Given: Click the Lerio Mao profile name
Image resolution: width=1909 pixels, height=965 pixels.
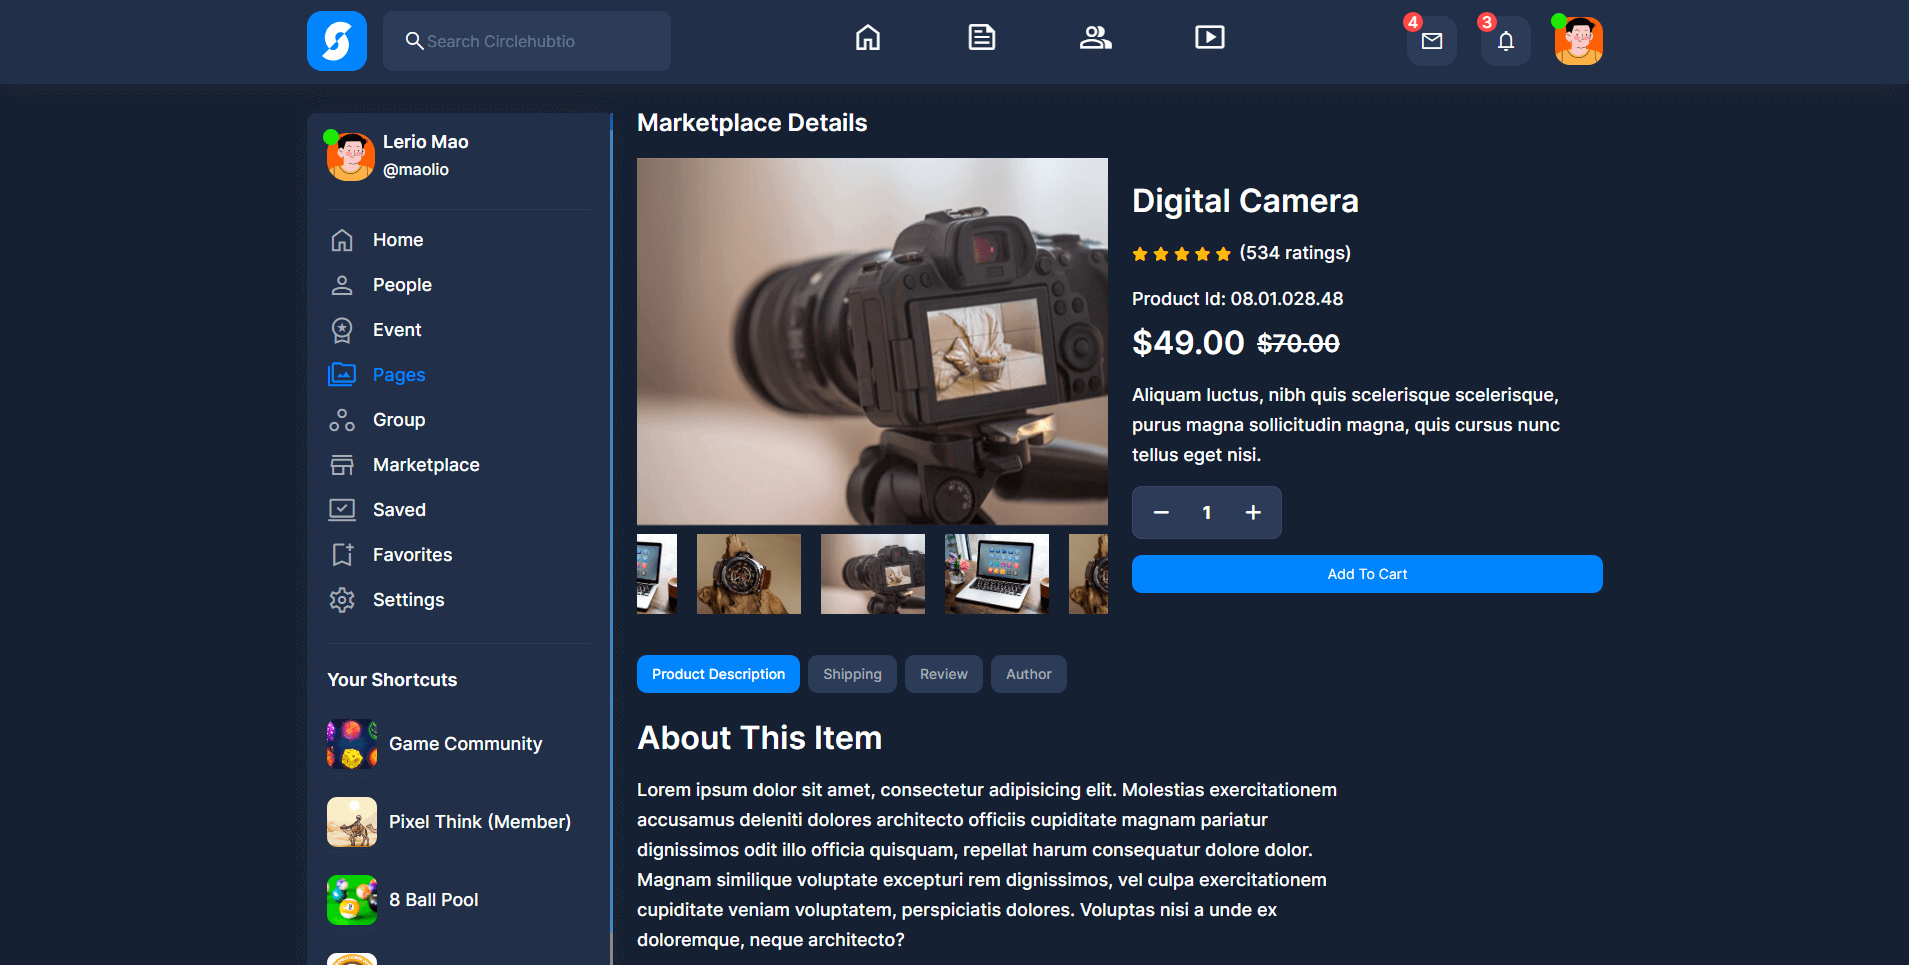Looking at the screenshot, I should 425,142.
